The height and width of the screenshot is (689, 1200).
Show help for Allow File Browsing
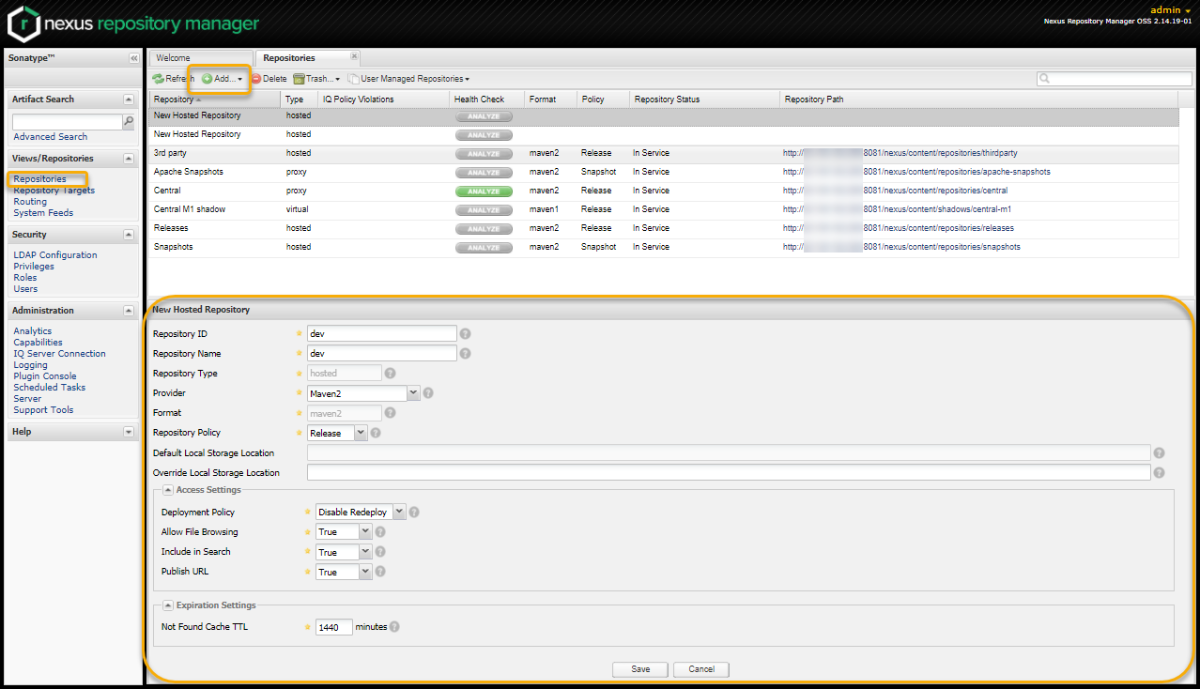(380, 532)
